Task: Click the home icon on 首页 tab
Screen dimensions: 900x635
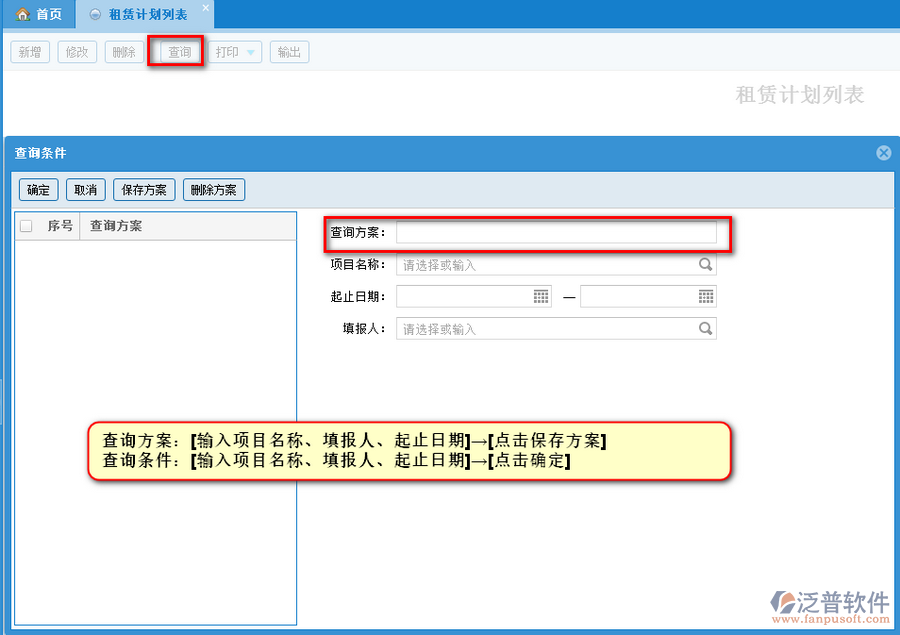Action: click(22, 14)
